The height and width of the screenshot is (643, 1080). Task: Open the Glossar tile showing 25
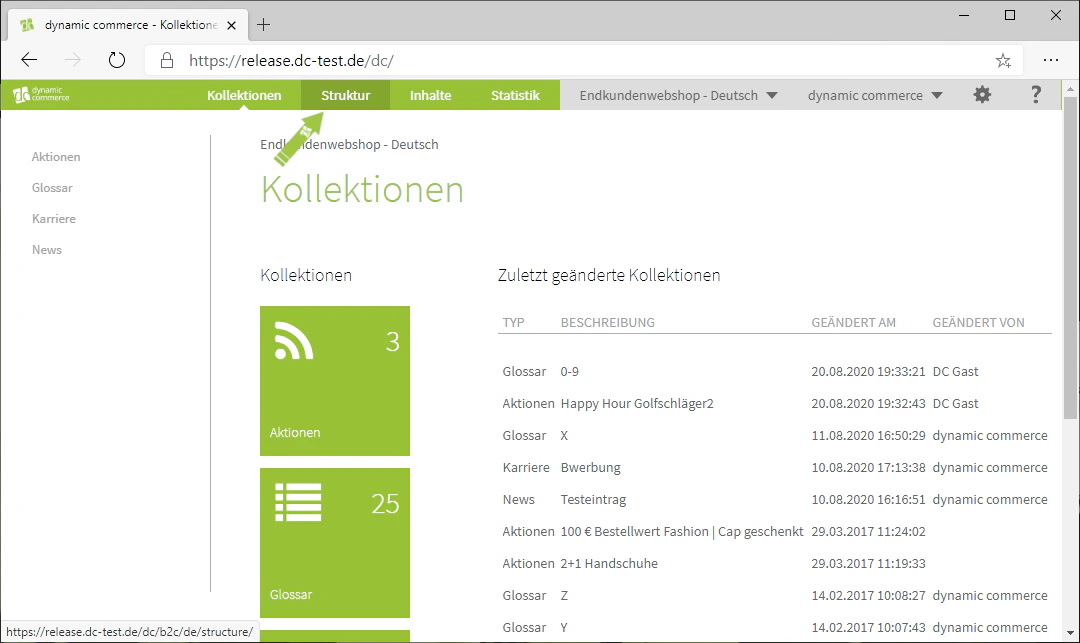click(x=335, y=542)
